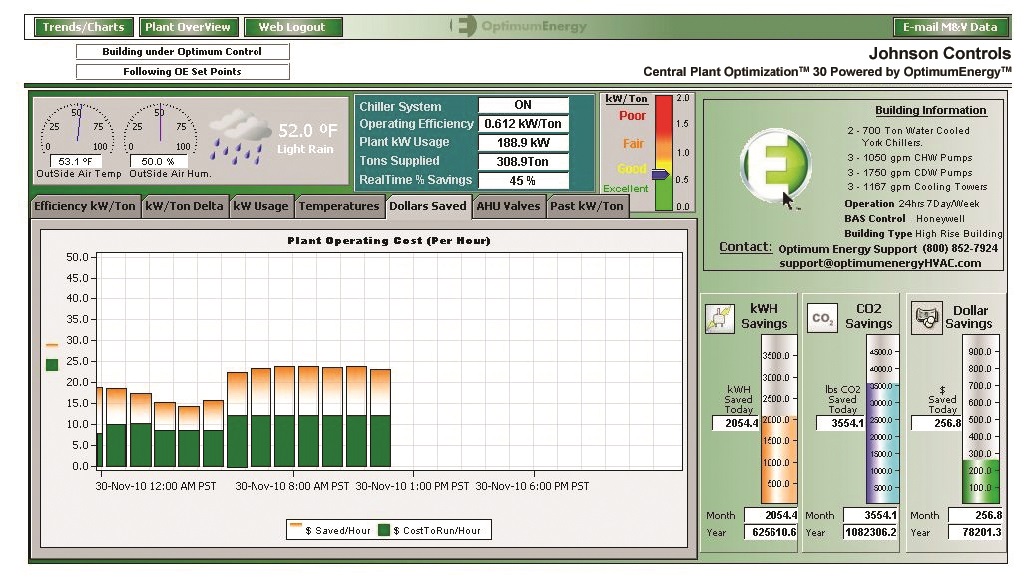Click the Johnson Controls title
This screenshot has height=578, width=1033.
[939, 53]
